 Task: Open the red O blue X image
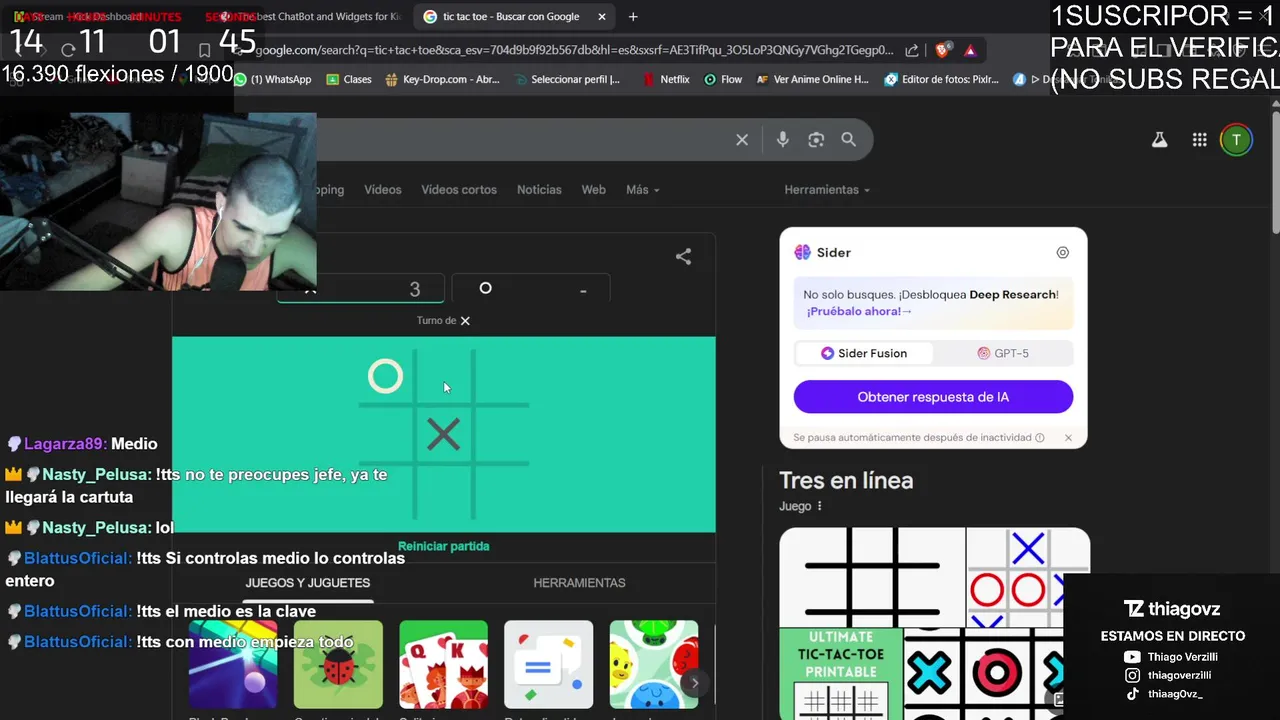tap(1028, 577)
